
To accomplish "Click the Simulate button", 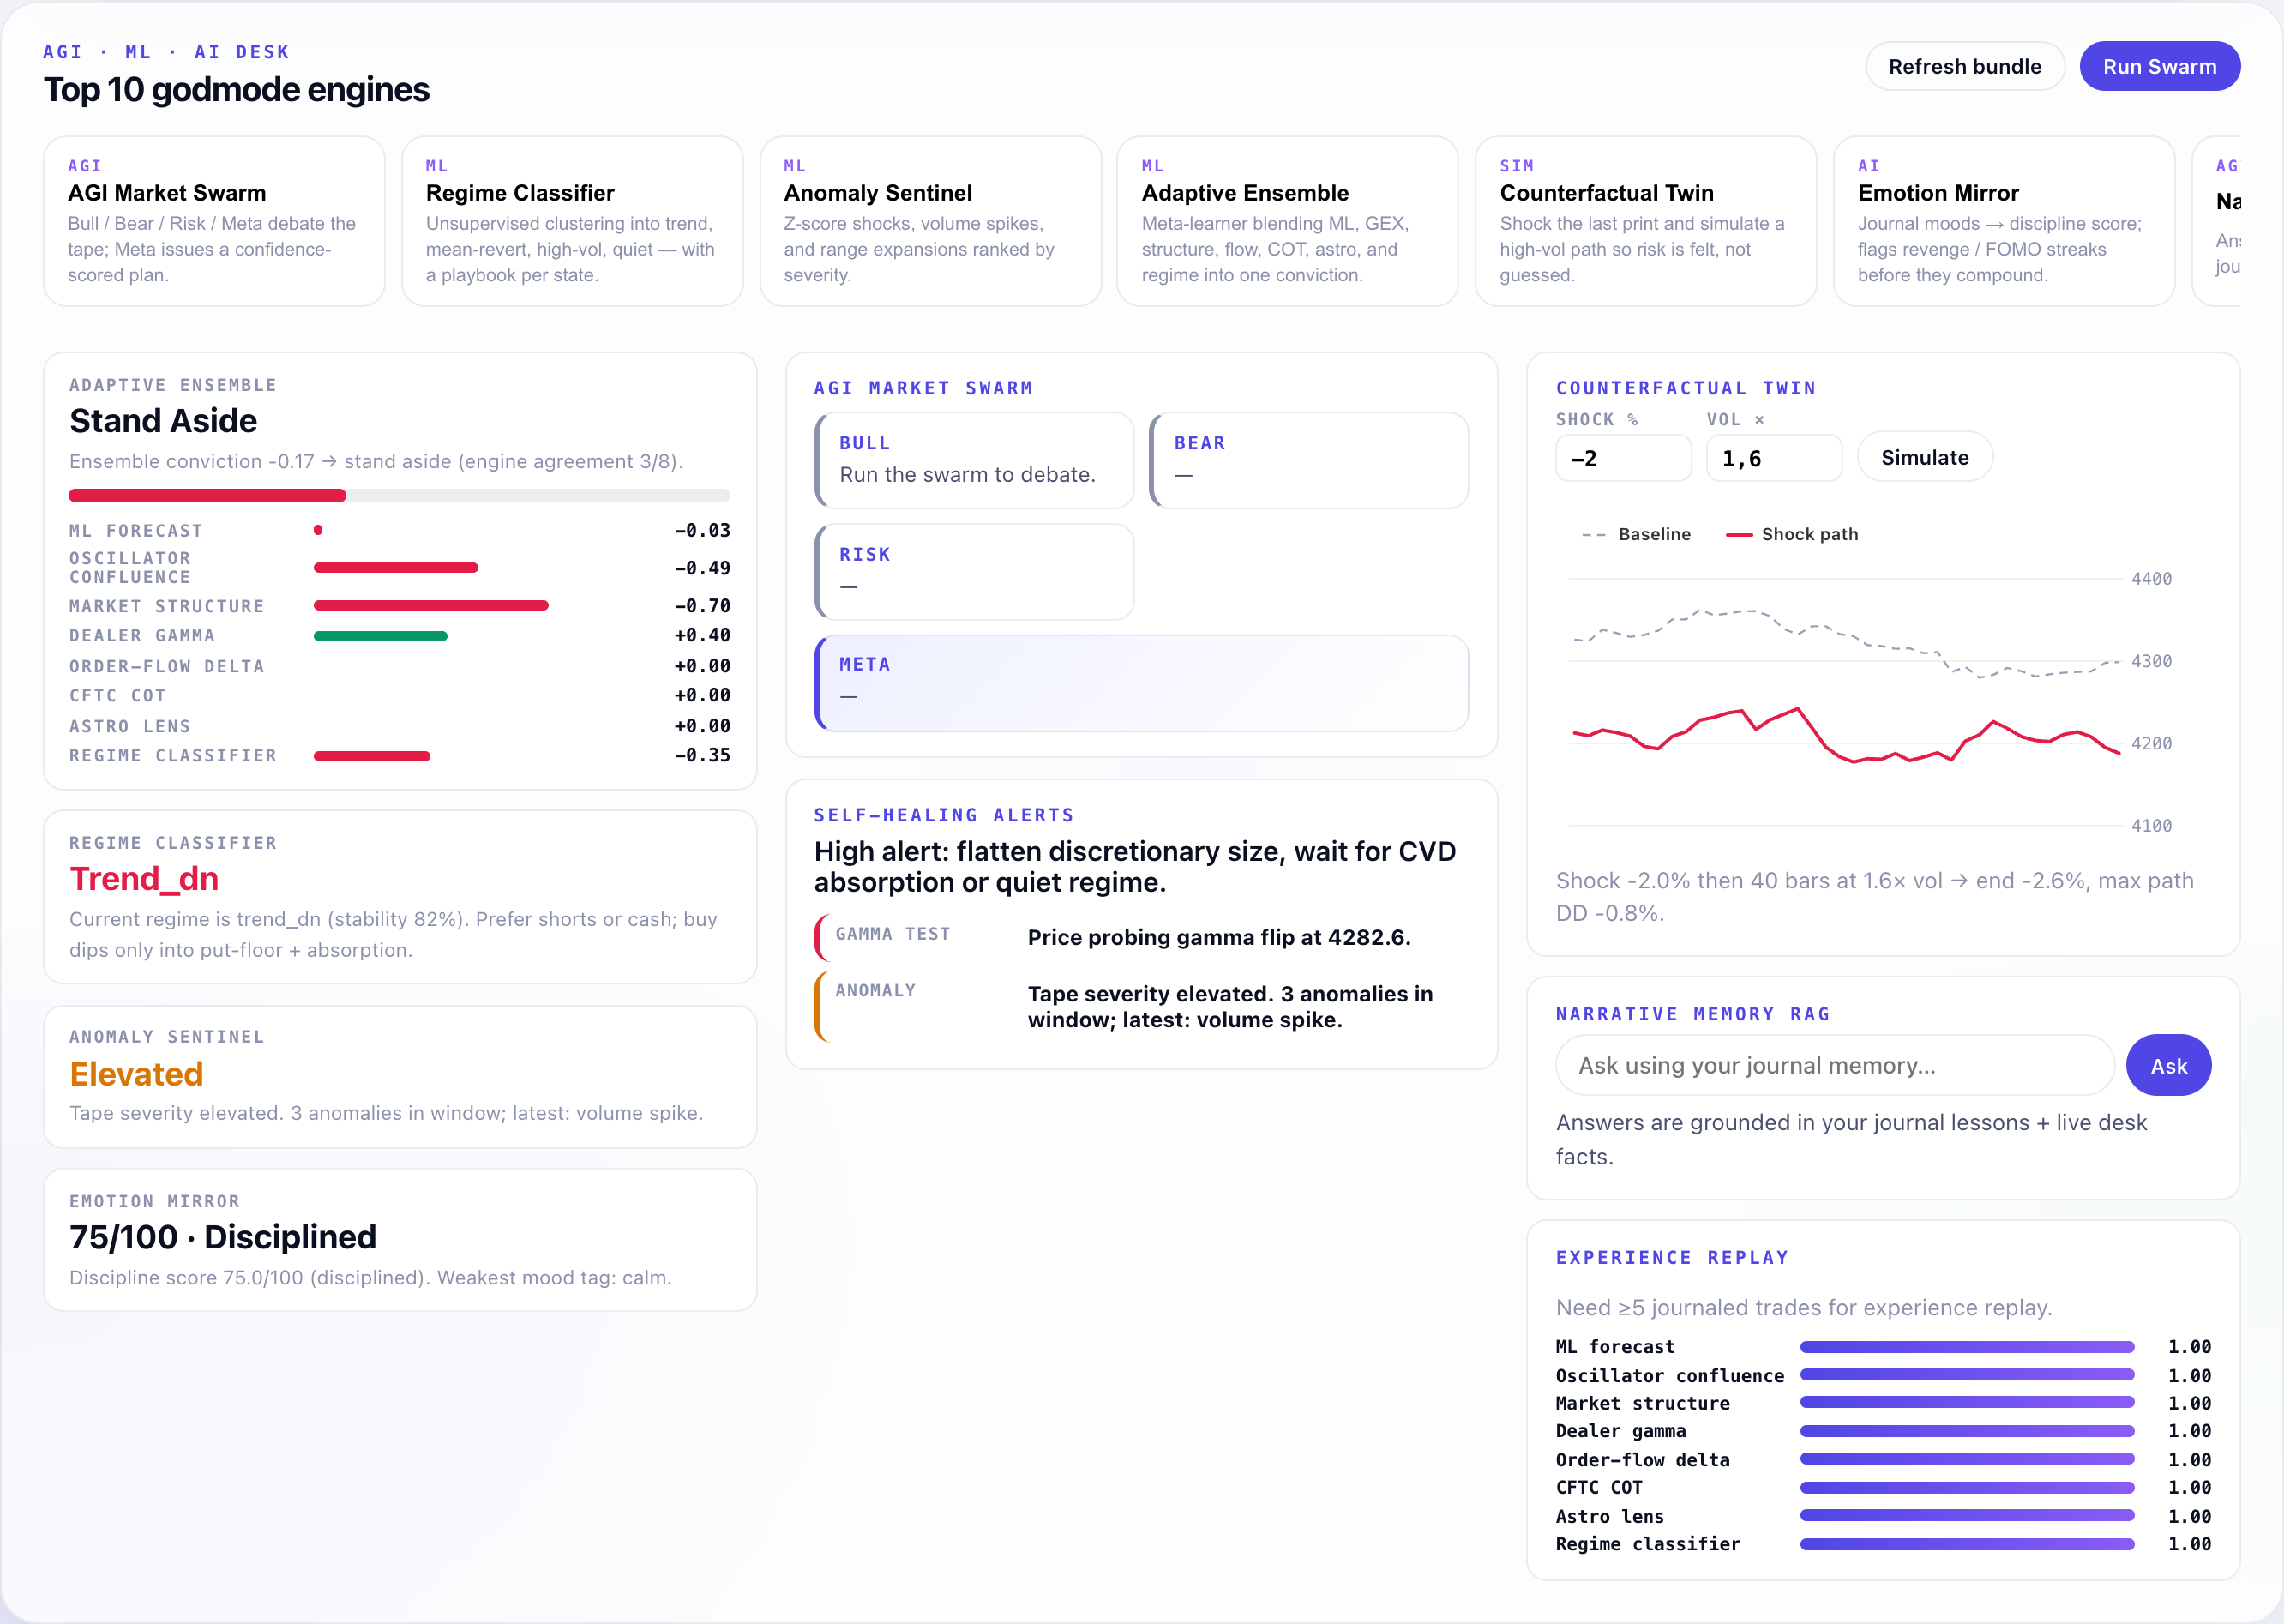I will pos(1924,457).
